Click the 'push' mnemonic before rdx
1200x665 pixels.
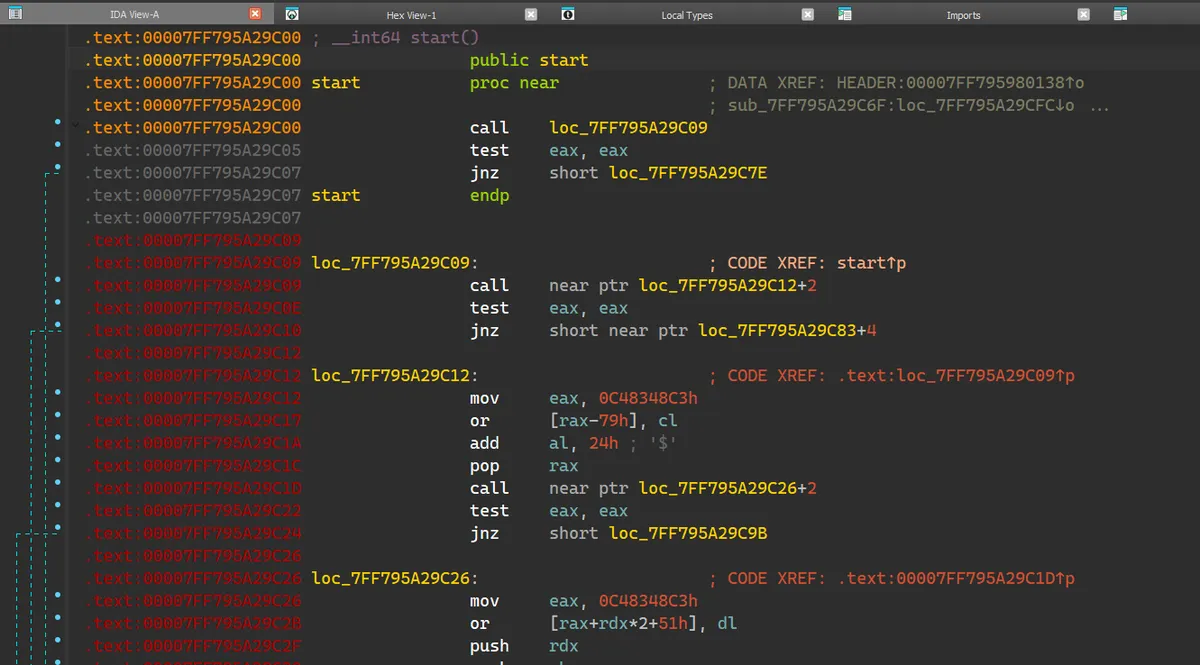[x=490, y=646]
